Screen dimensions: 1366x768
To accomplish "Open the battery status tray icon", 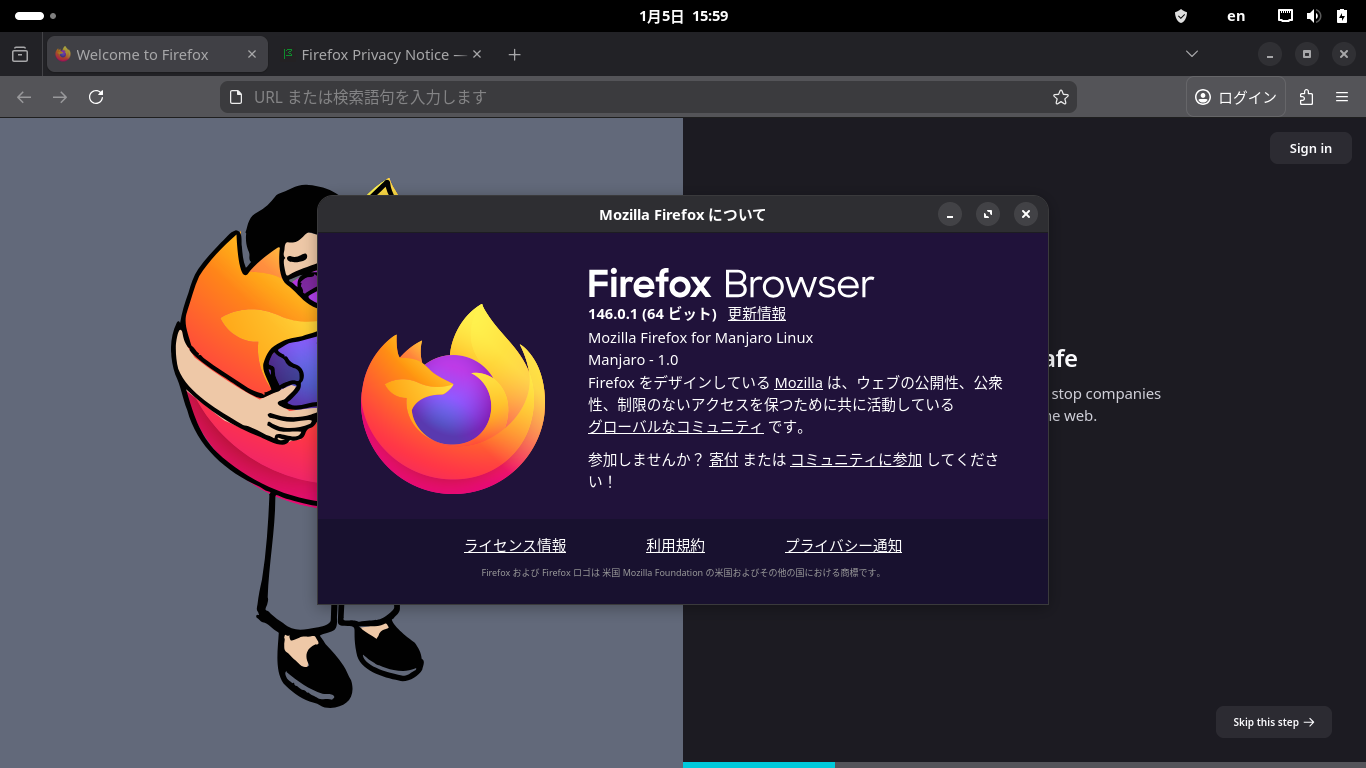I will (x=1341, y=16).
